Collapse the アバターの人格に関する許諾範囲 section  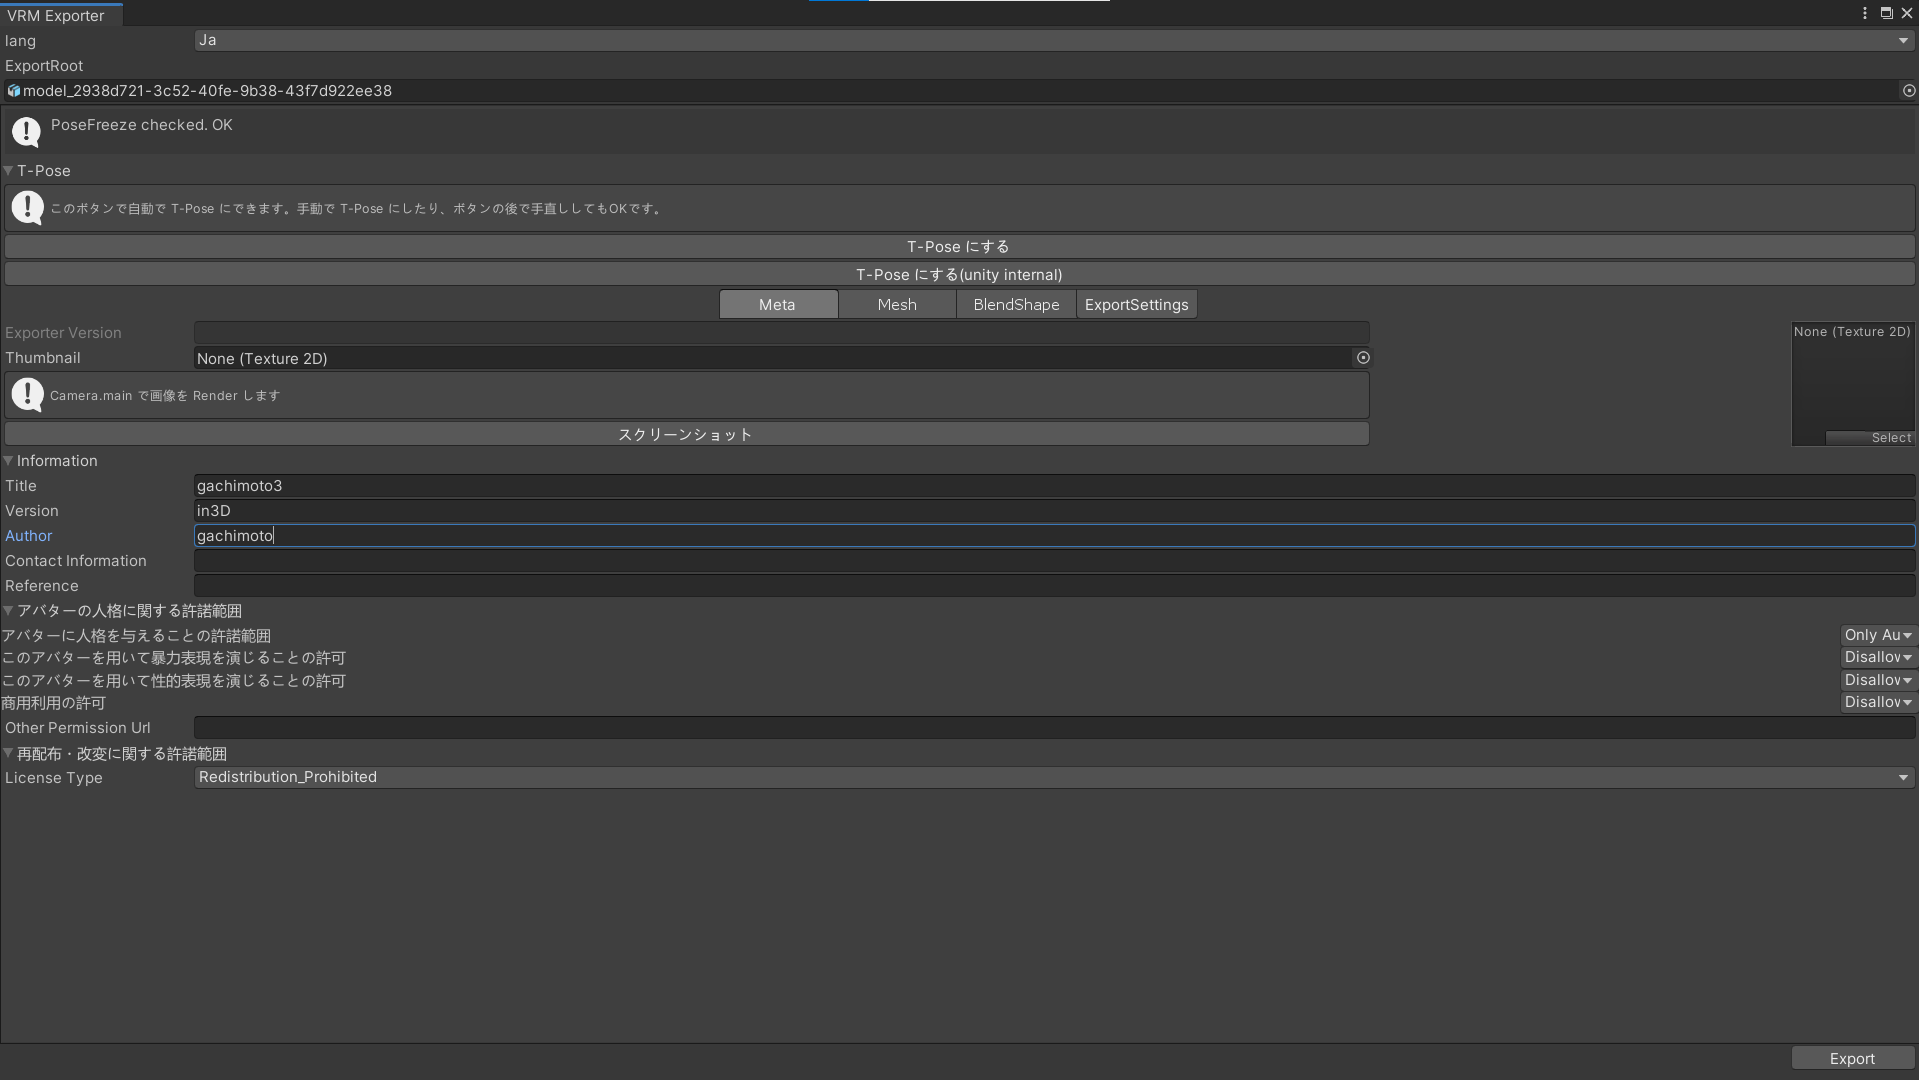[x=8, y=611]
